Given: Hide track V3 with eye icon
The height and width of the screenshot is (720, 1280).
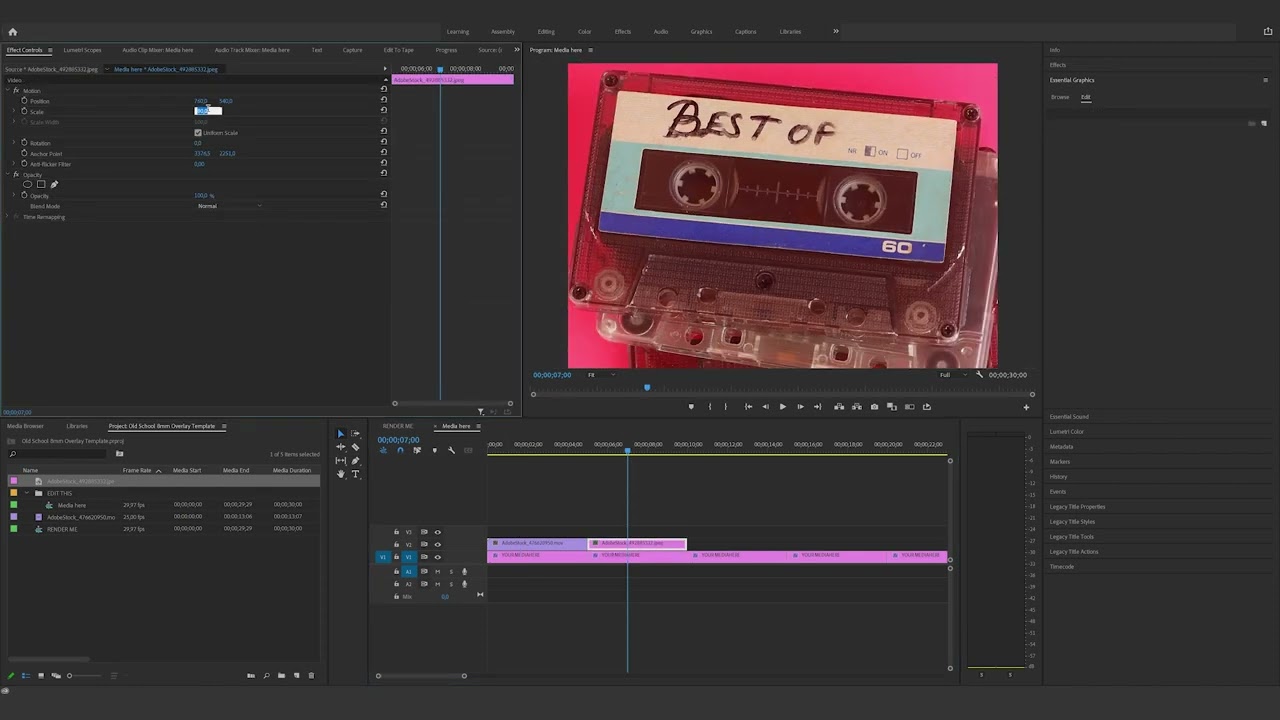Looking at the screenshot, I should (x=437, y=532).
